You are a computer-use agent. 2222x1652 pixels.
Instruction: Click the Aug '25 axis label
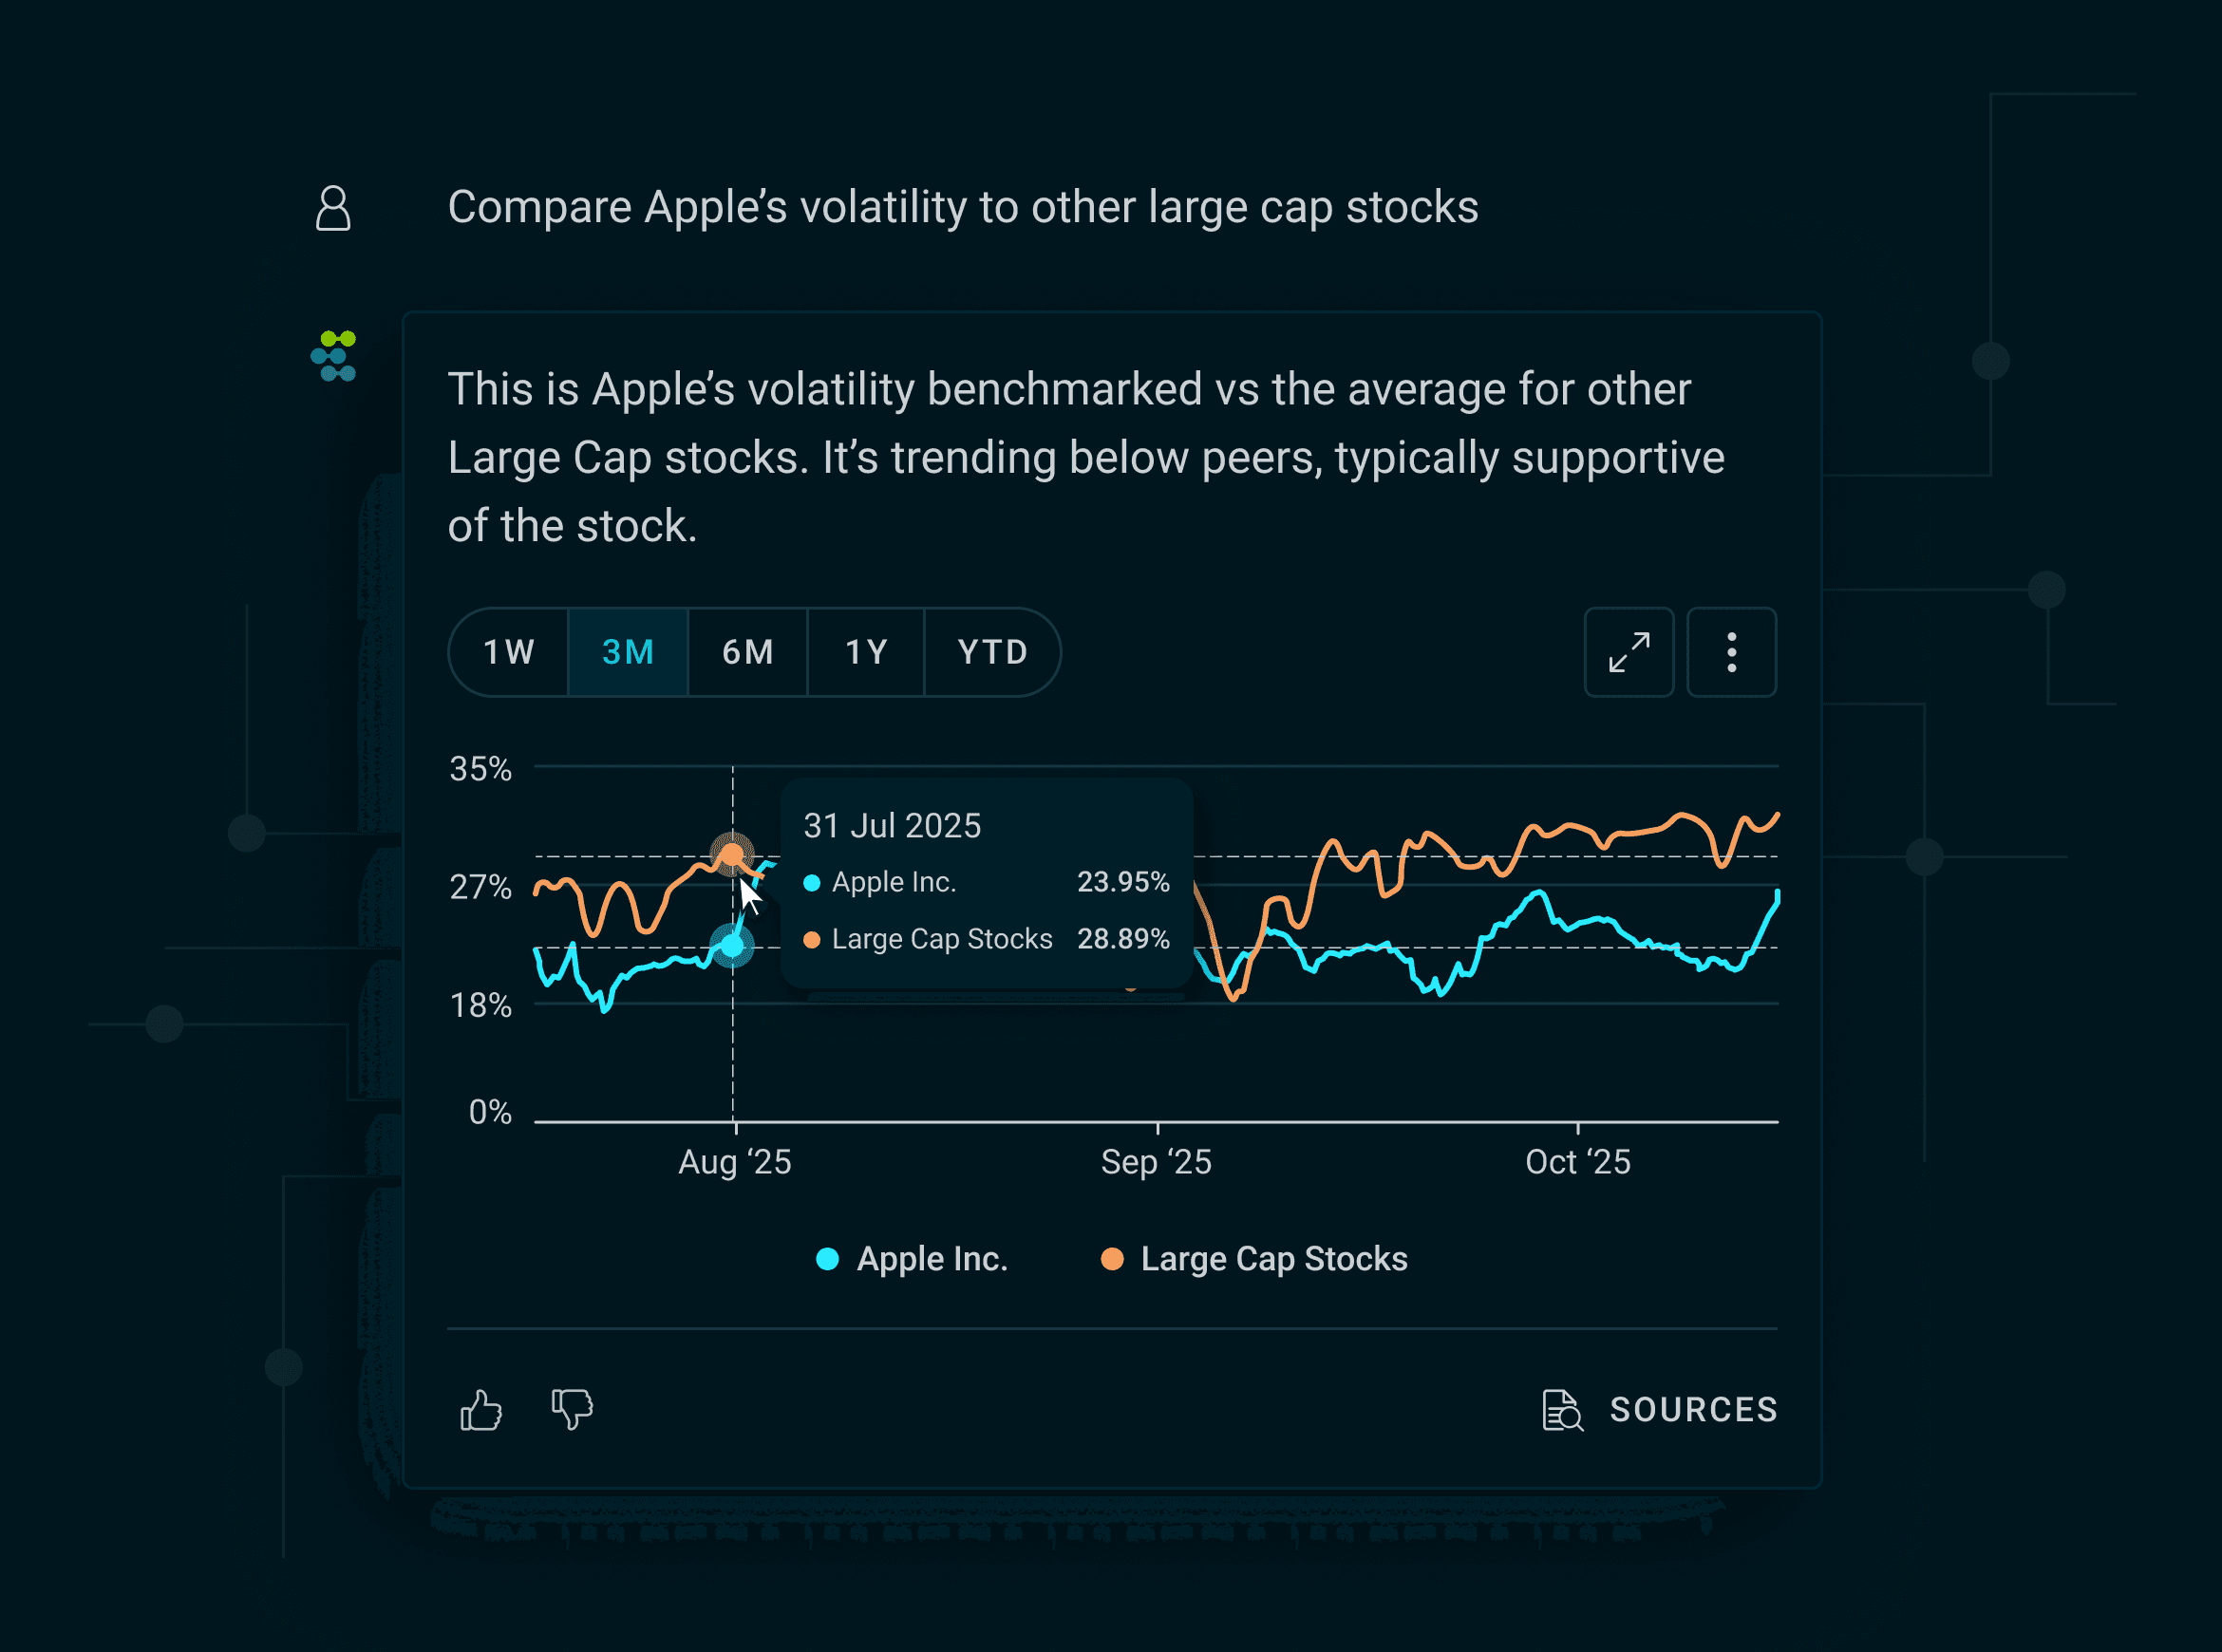click(735, 1161)
